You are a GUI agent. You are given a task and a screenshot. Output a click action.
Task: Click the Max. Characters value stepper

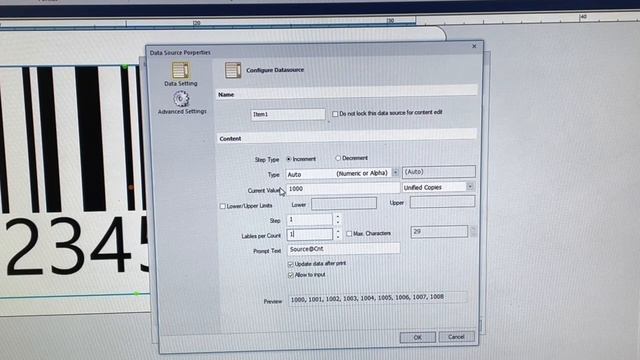pyautogui.click(x=473, y=231)
